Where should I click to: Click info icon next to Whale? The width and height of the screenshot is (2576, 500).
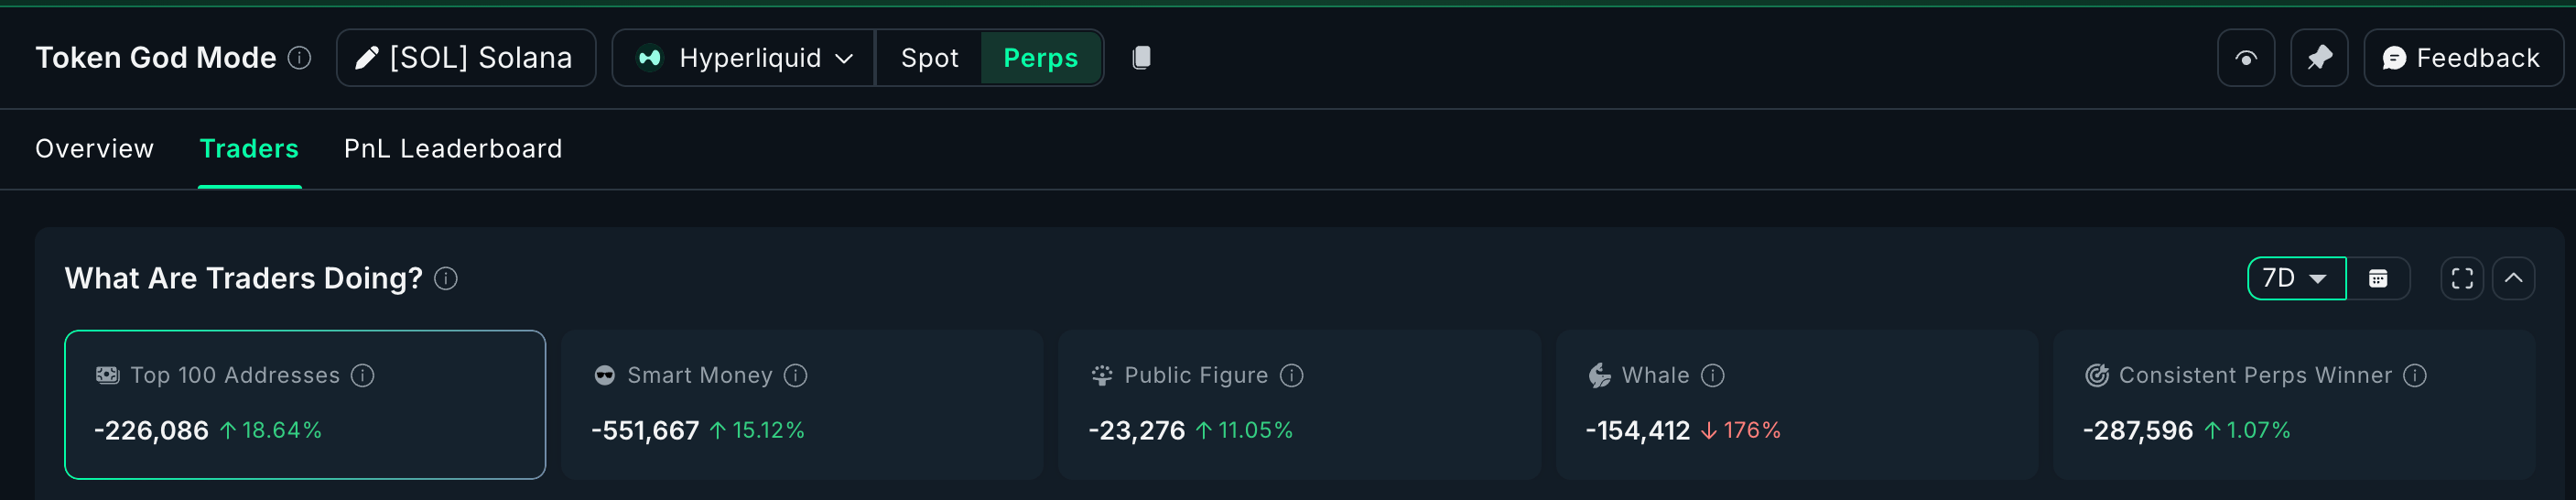(x=1713, y=375)
